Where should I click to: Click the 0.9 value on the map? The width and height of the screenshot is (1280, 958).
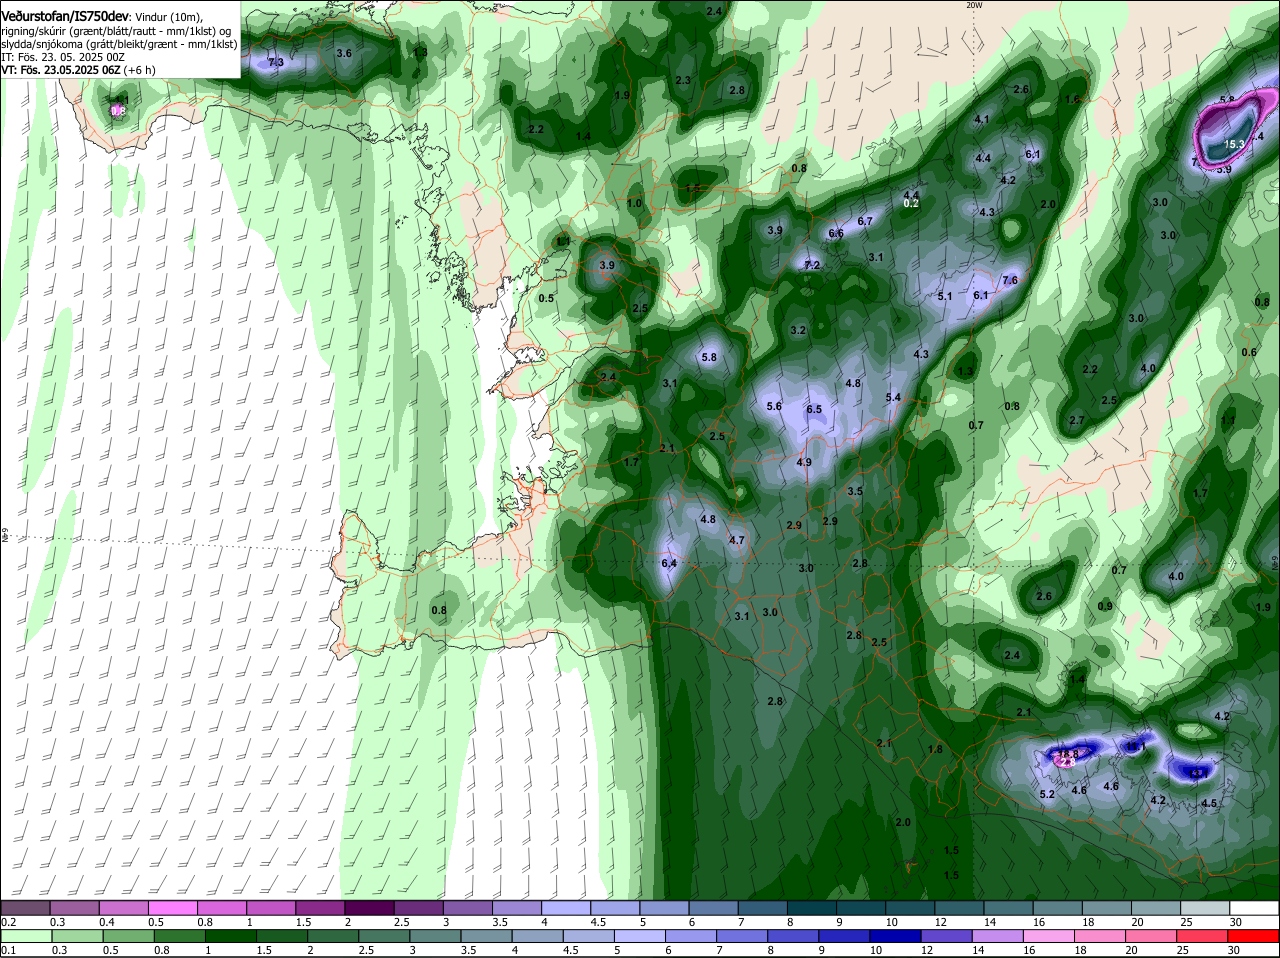click(x=1105, y=607)
